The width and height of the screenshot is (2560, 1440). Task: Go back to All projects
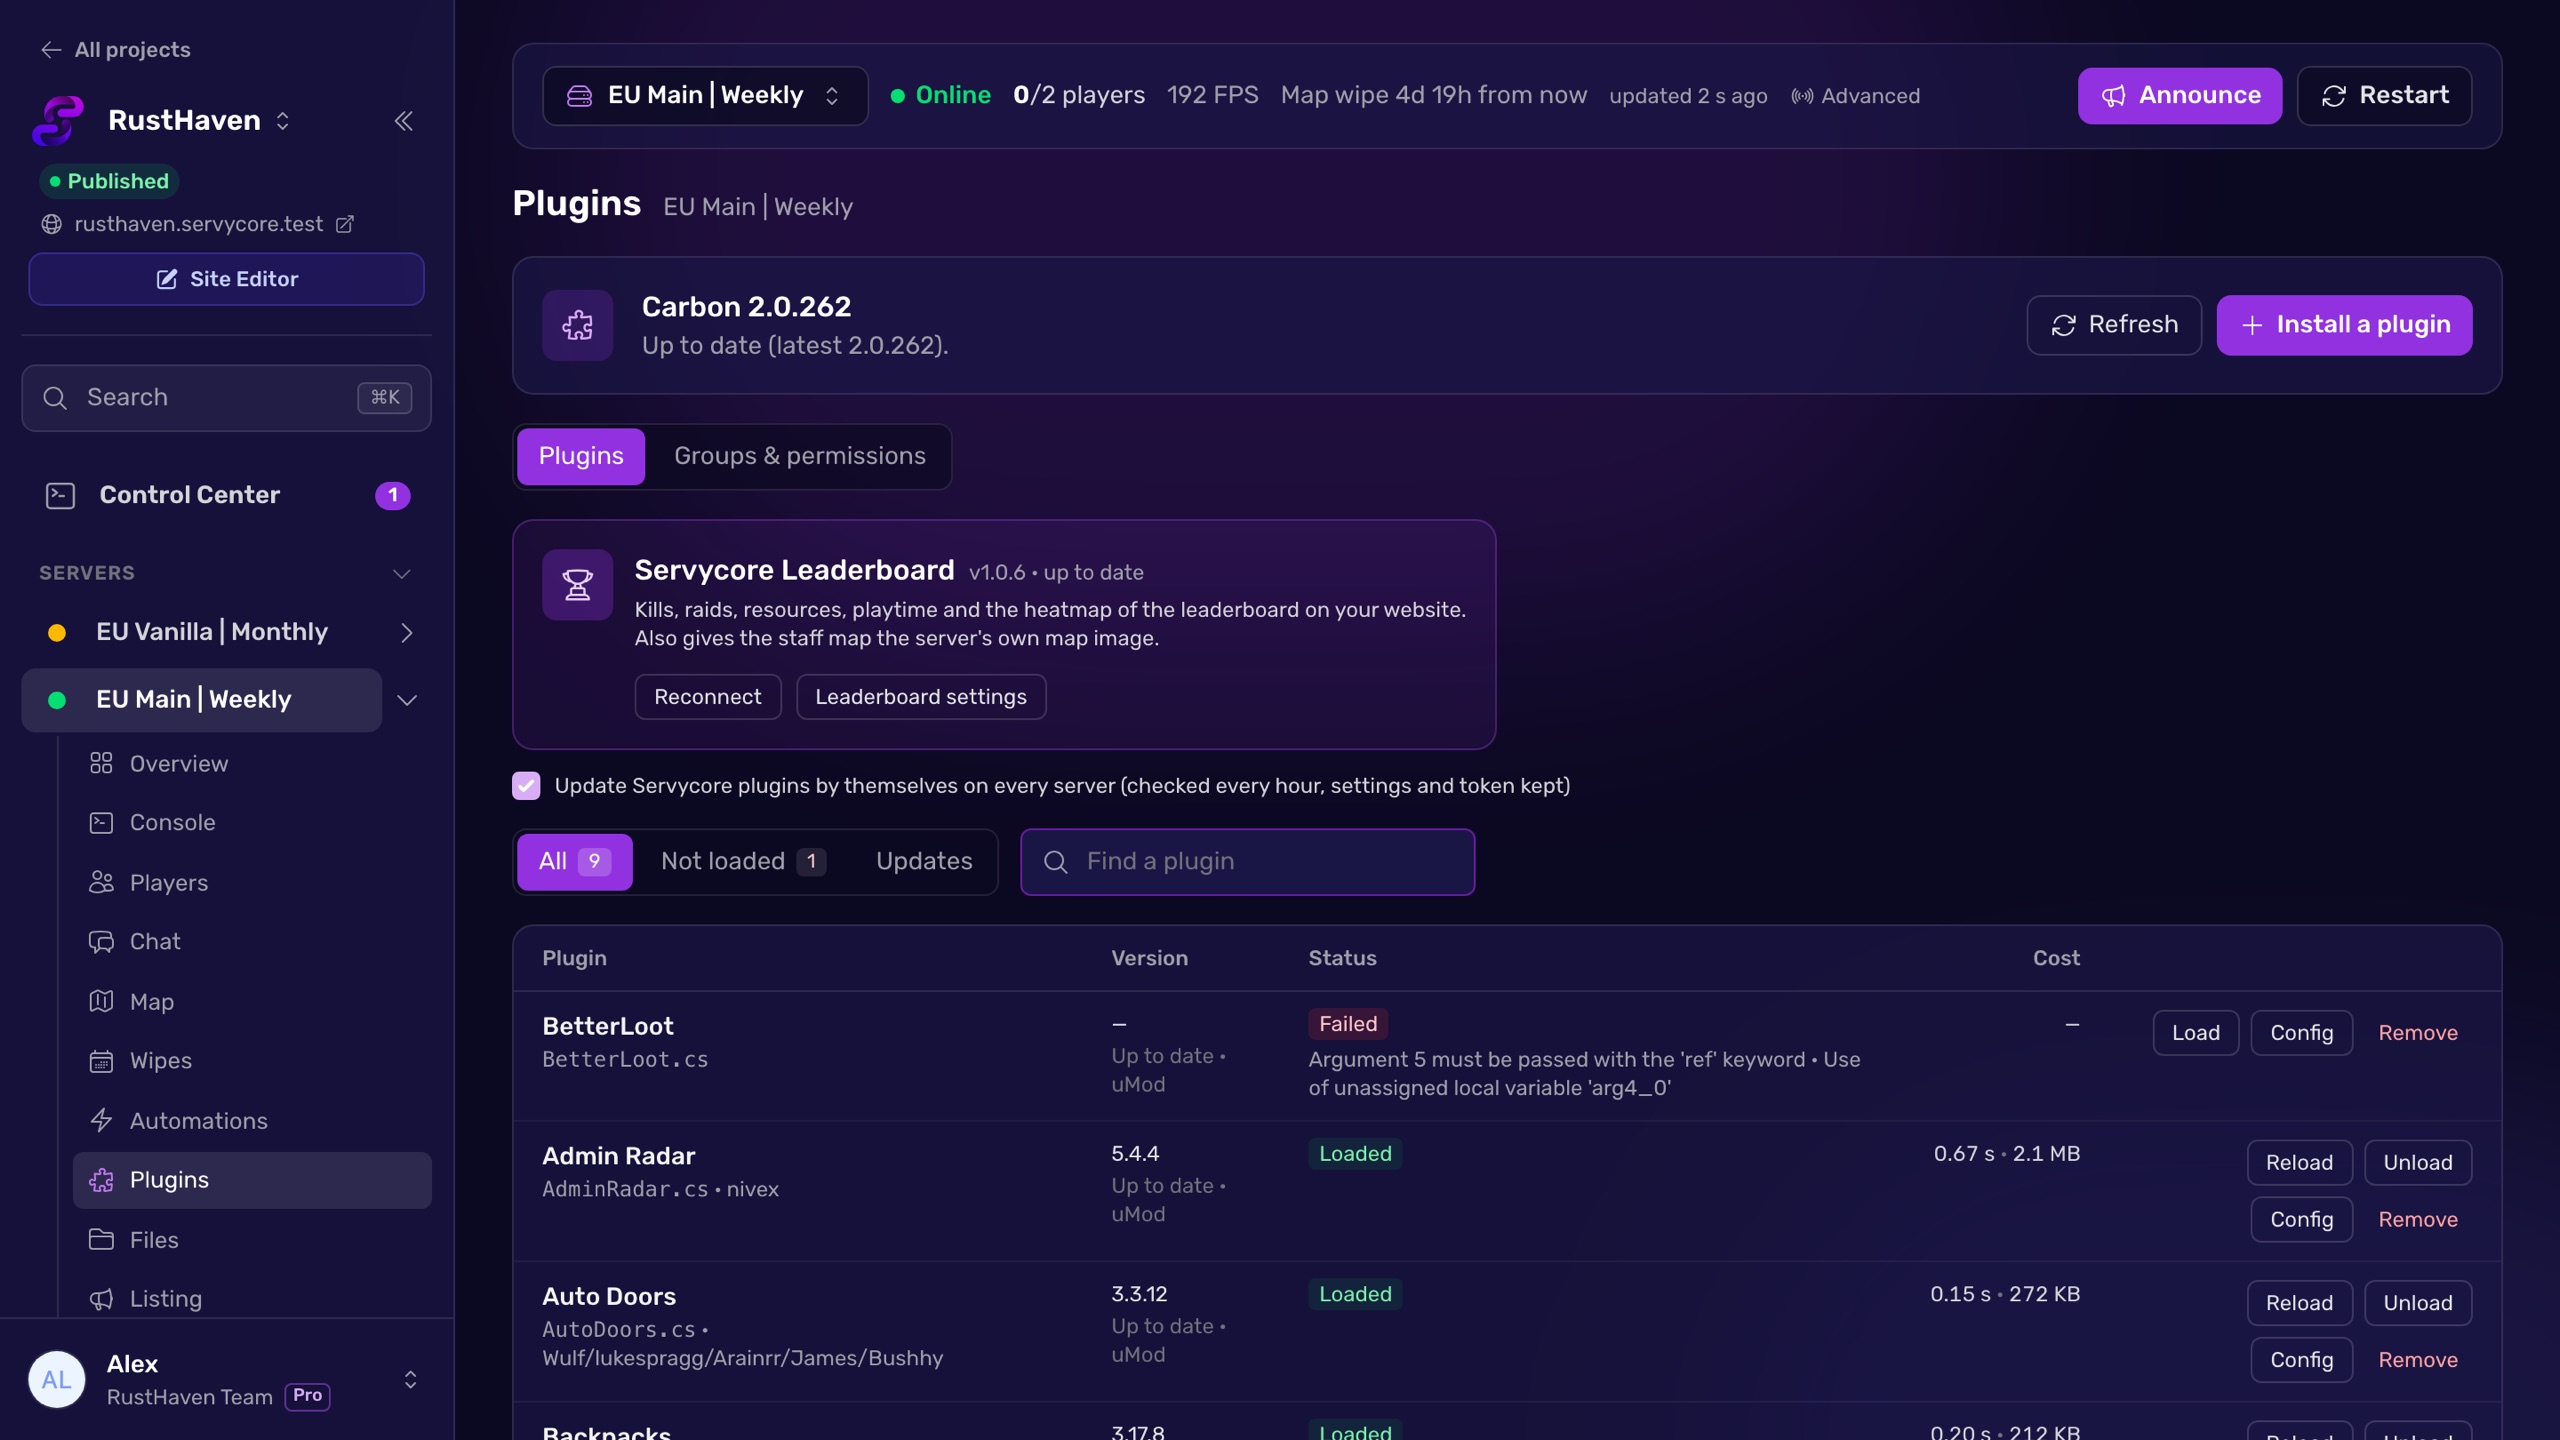pos(116,49)
